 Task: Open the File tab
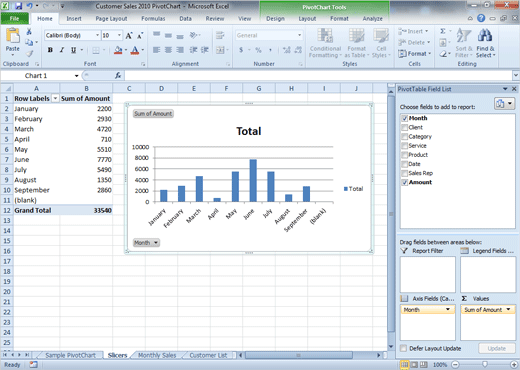[14, 18]
